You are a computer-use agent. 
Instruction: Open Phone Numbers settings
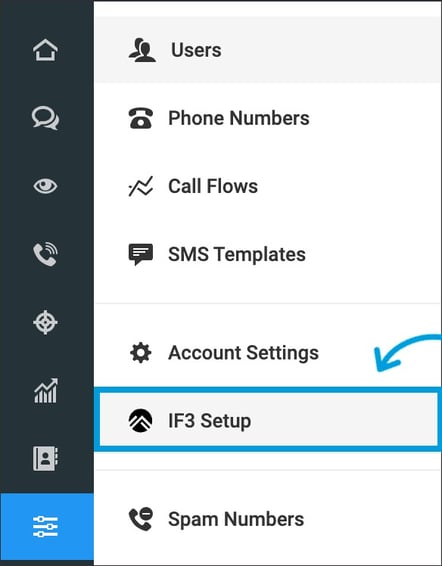coord(267,118)
